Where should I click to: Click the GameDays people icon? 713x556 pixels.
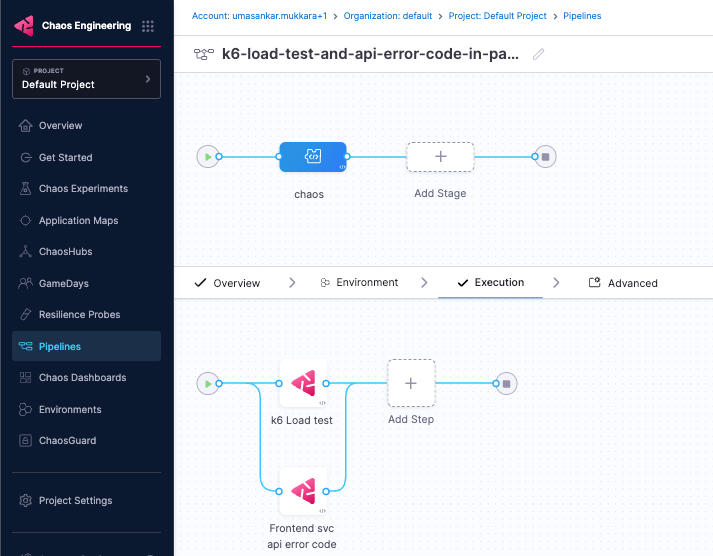pyautogui.click(x=25, y=283)
